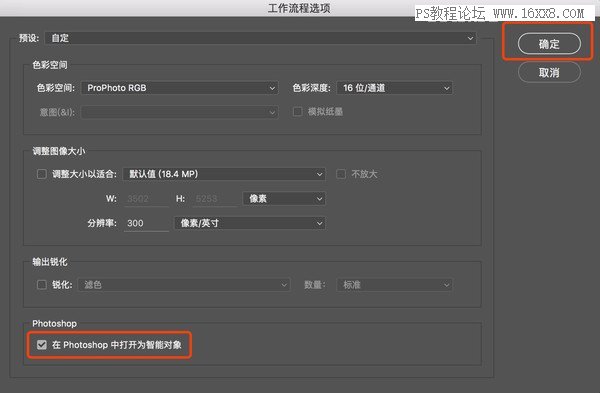Open the 像素 size unit dropdown
This screenshot has height=393, width=600.
[x=284, y=199]
